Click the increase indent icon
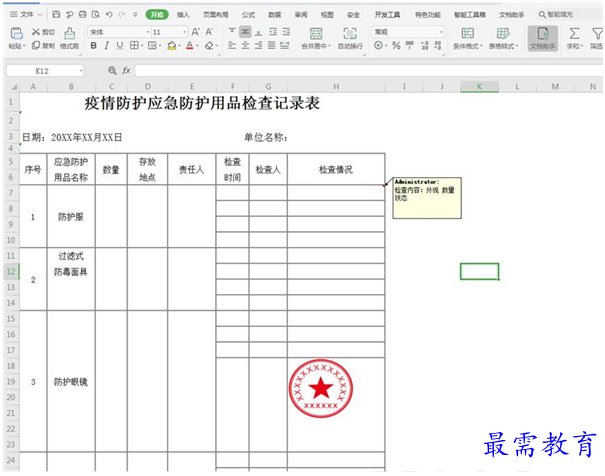Image resolution: width=605 pixels, height=476 pixels. (286, 32)
